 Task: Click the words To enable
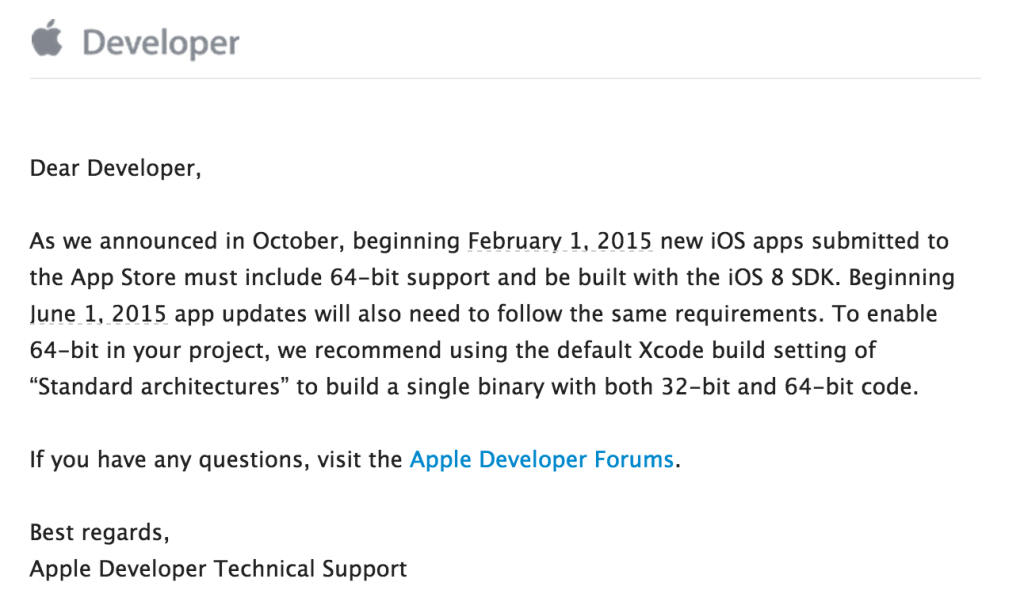[885, 314]
